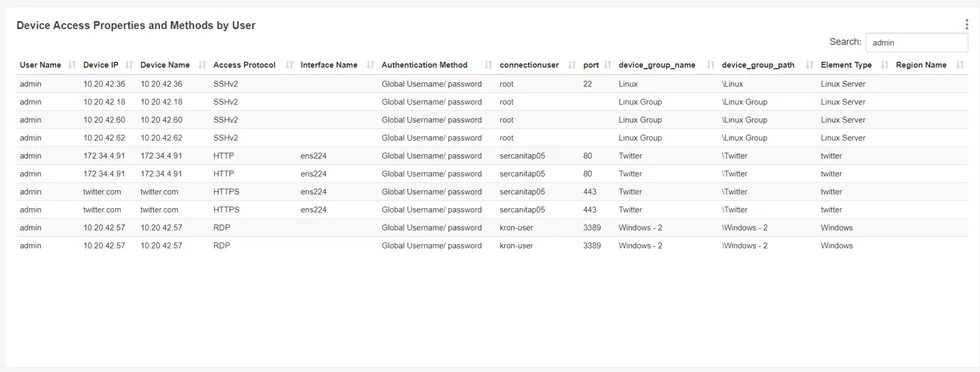Click Global Username/ password in 10.20.42.36 row

tap(432, 84)
